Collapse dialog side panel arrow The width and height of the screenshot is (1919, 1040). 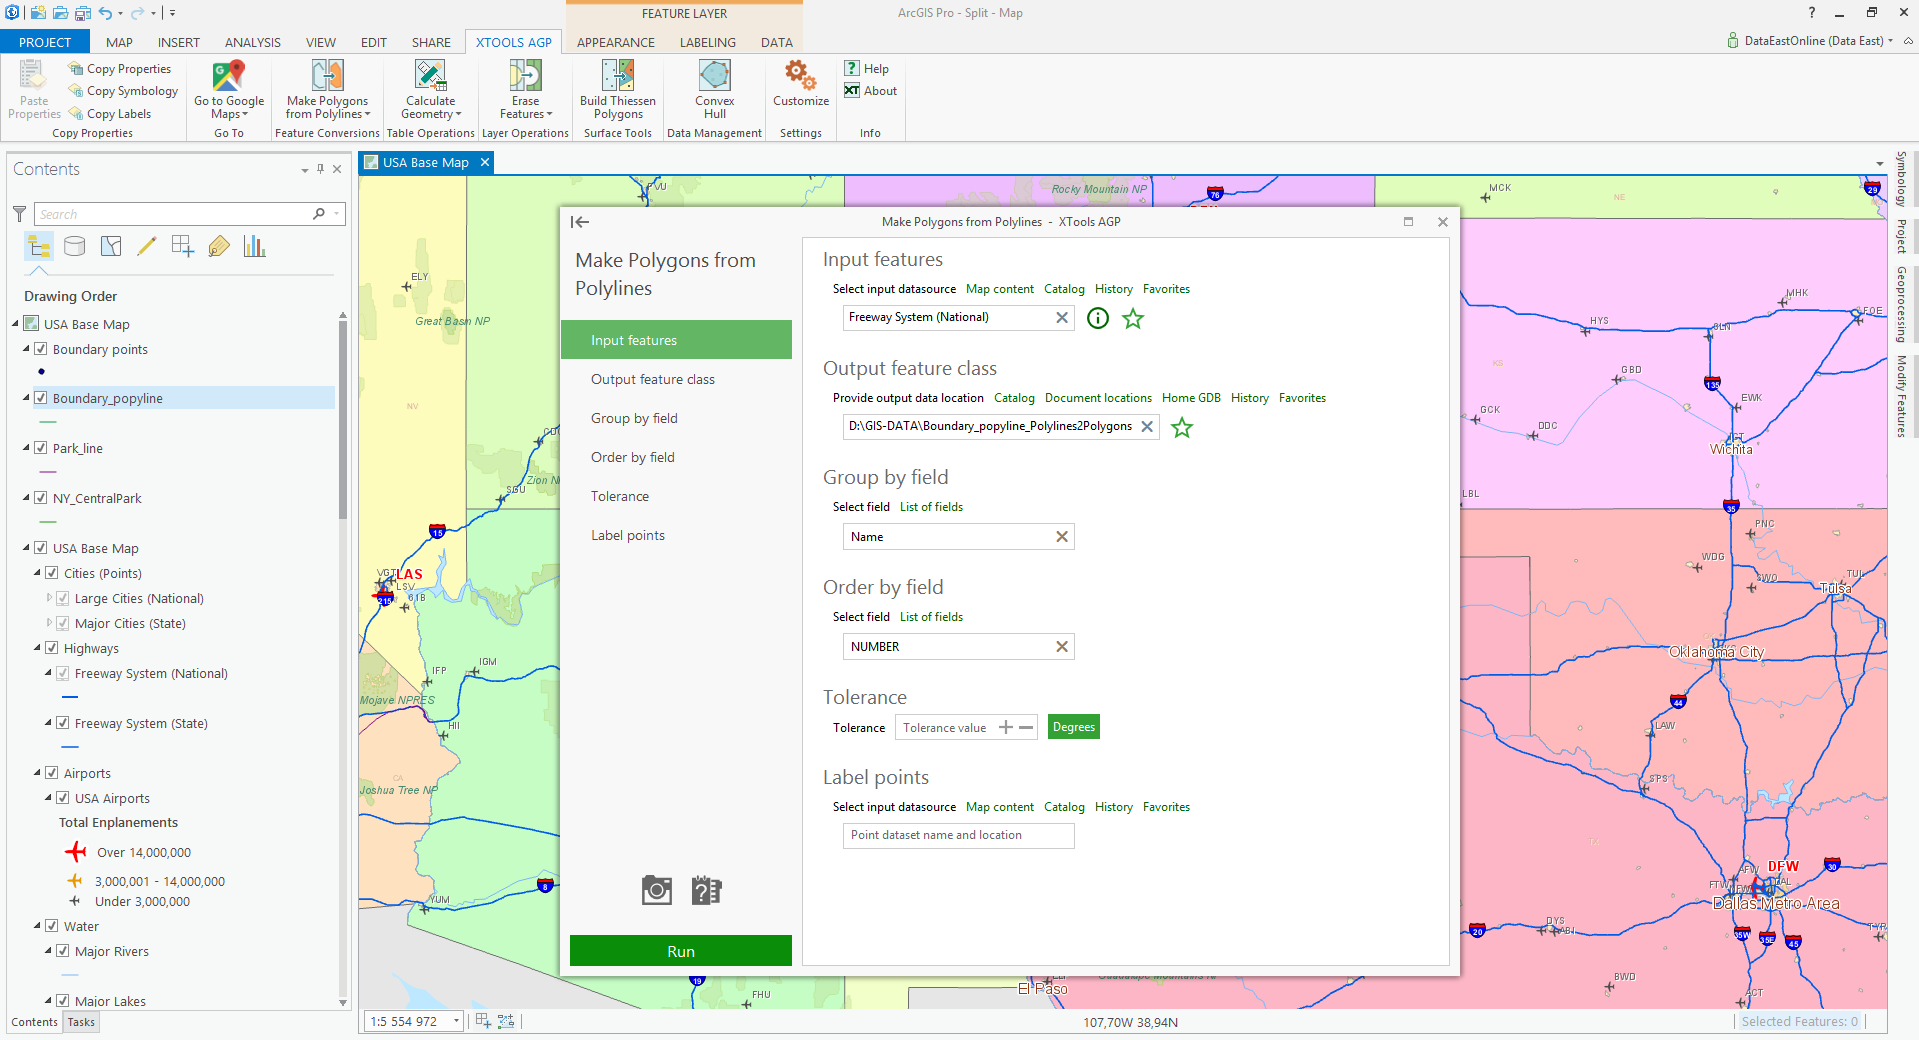tap(580, 222)
